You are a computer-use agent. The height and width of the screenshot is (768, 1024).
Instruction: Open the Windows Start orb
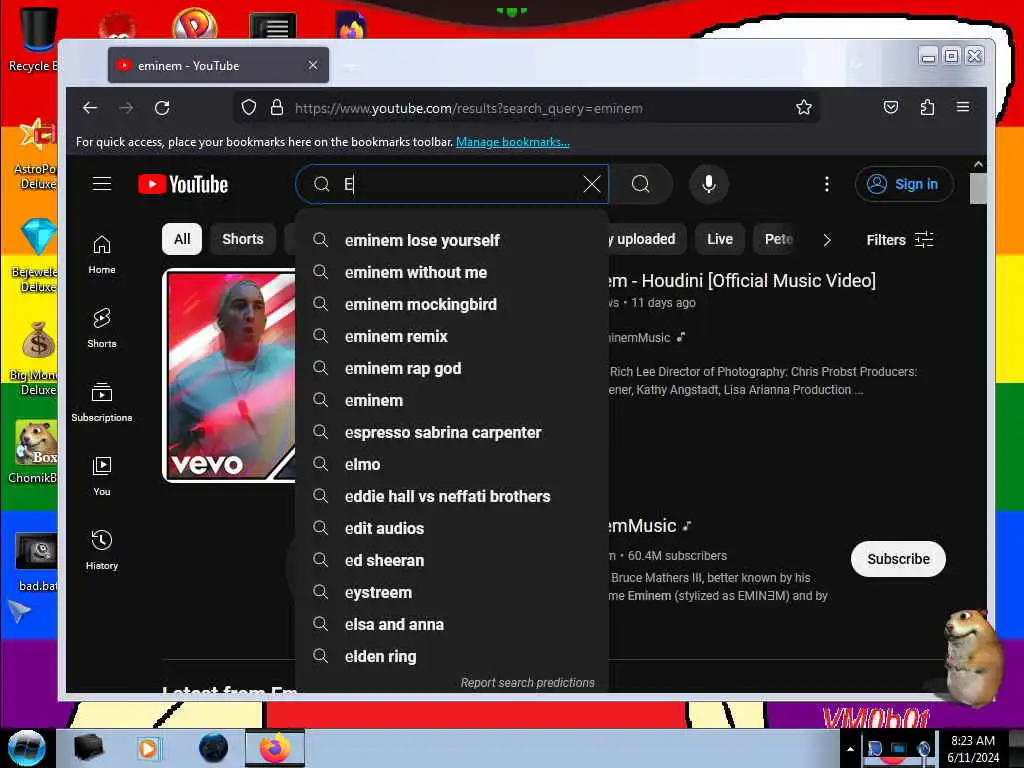(x=27, y=748)
